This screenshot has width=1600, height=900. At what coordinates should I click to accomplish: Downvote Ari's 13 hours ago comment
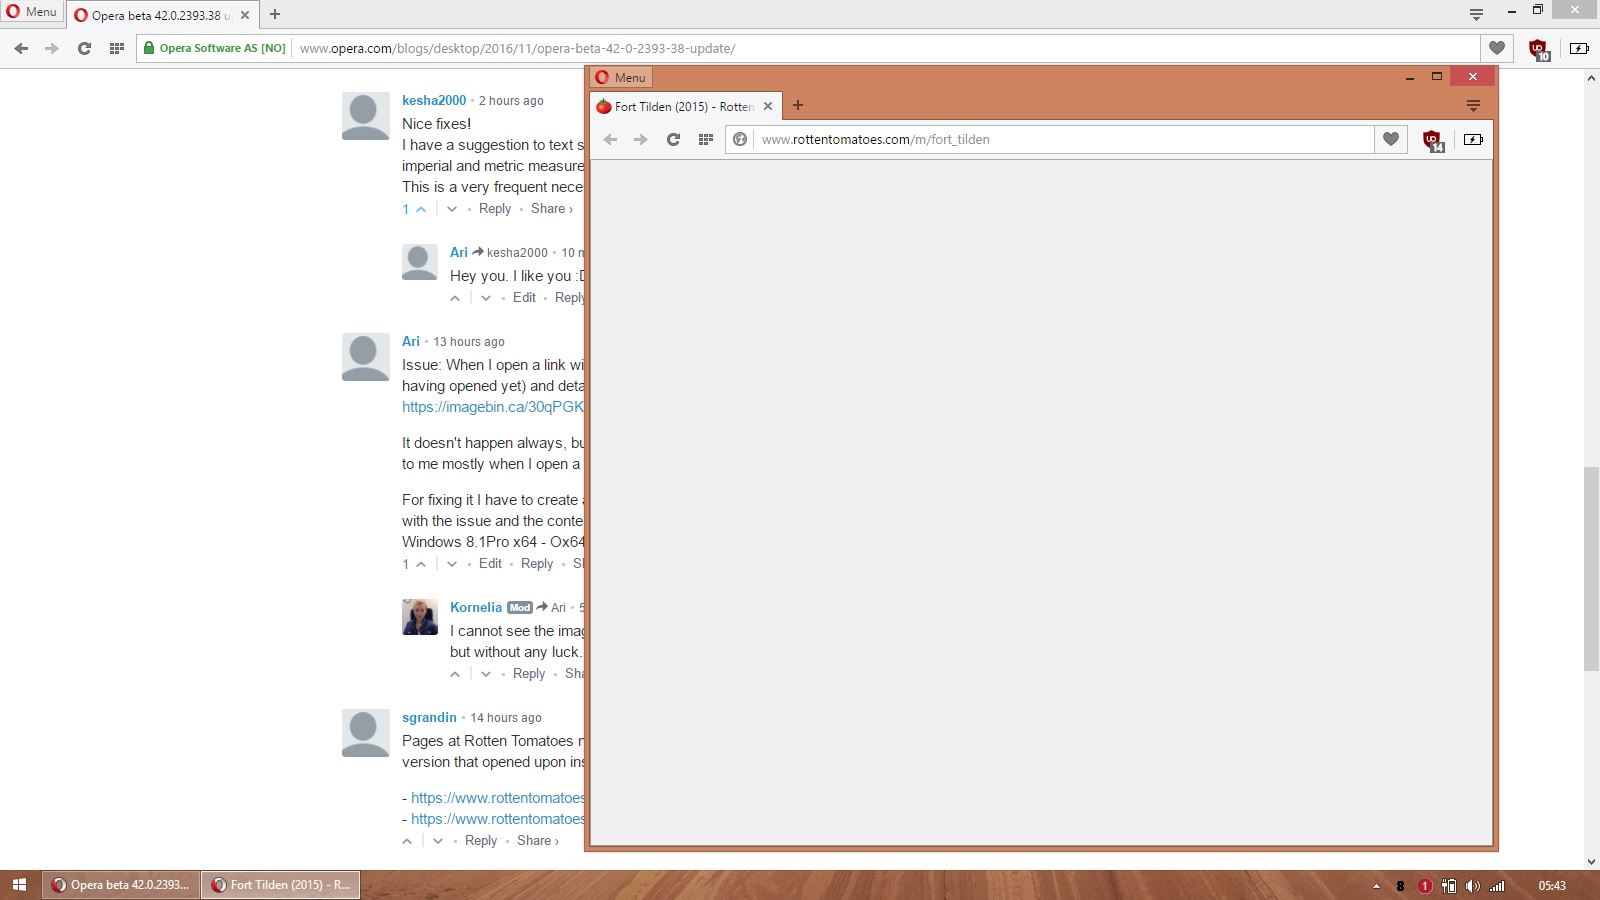452,564
